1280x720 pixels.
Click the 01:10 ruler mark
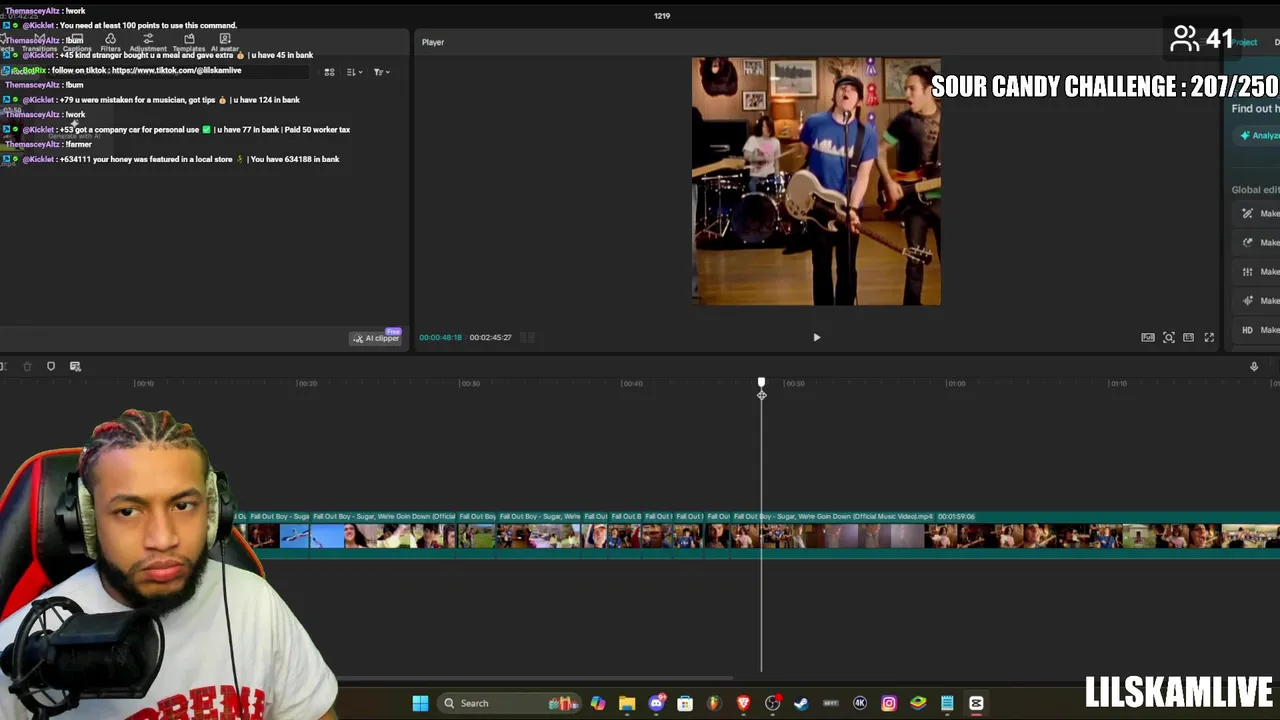(1118, 384)
